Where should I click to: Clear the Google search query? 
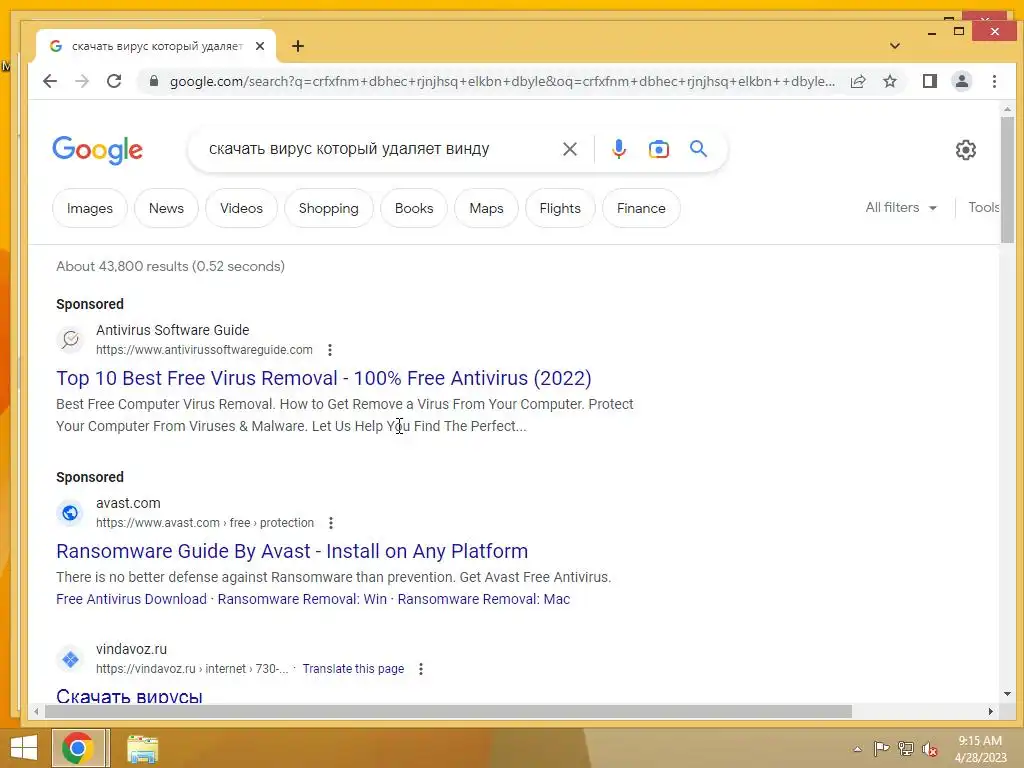pyautogui.click(x=569, y=149)
